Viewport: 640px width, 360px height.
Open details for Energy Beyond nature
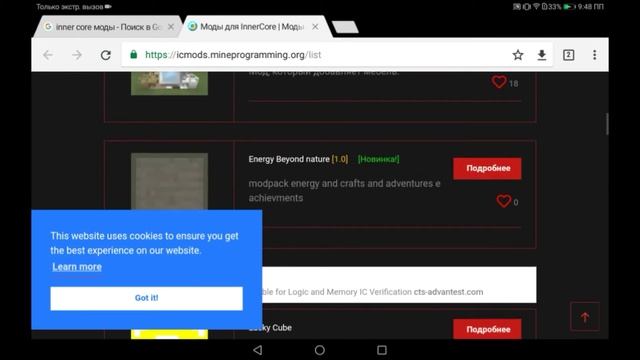tap(487, 168)
